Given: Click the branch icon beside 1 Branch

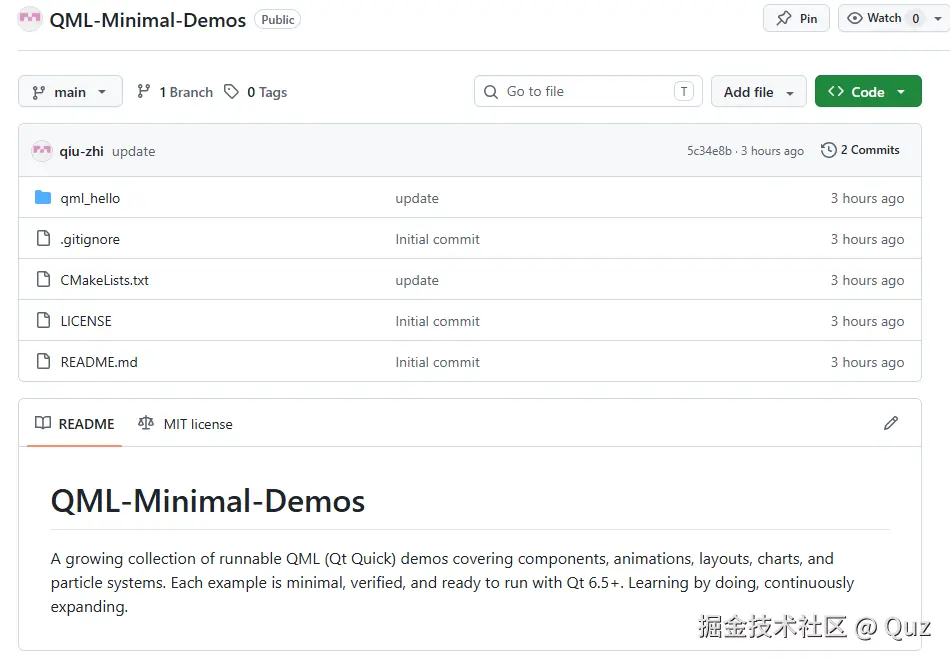Looking at the screenshot, I should (x=144, y=92).
